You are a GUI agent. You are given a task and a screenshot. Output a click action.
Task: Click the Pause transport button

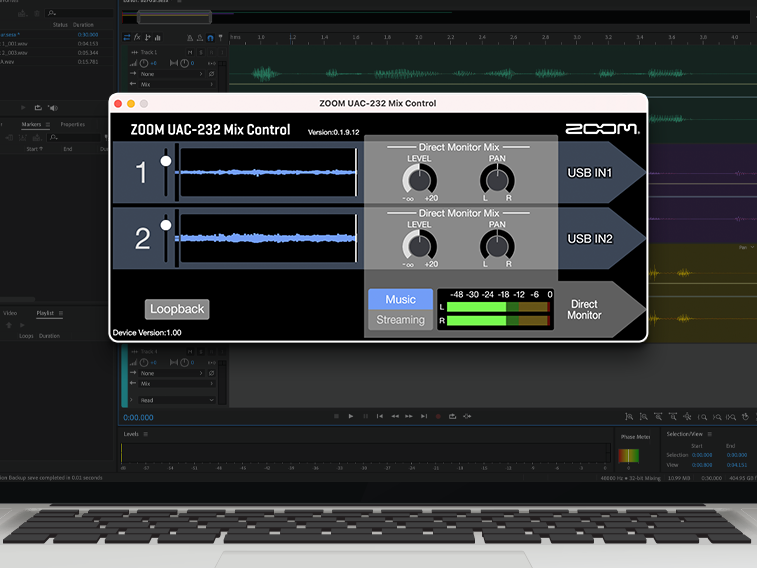point(365,416)
